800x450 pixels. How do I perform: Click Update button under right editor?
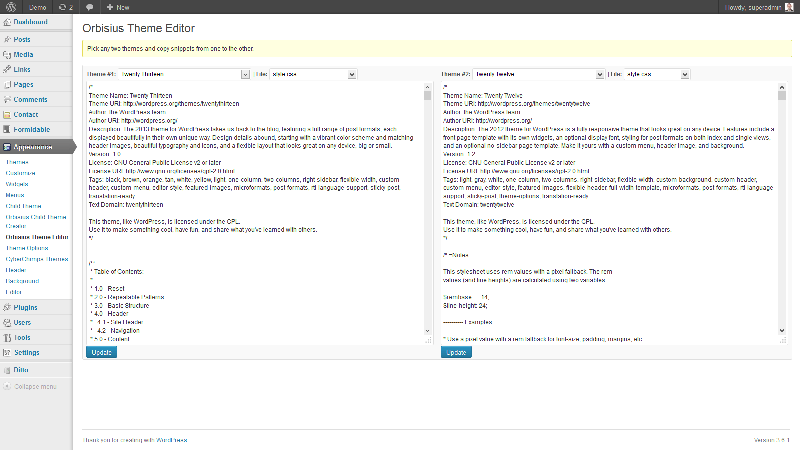[456, 353]
